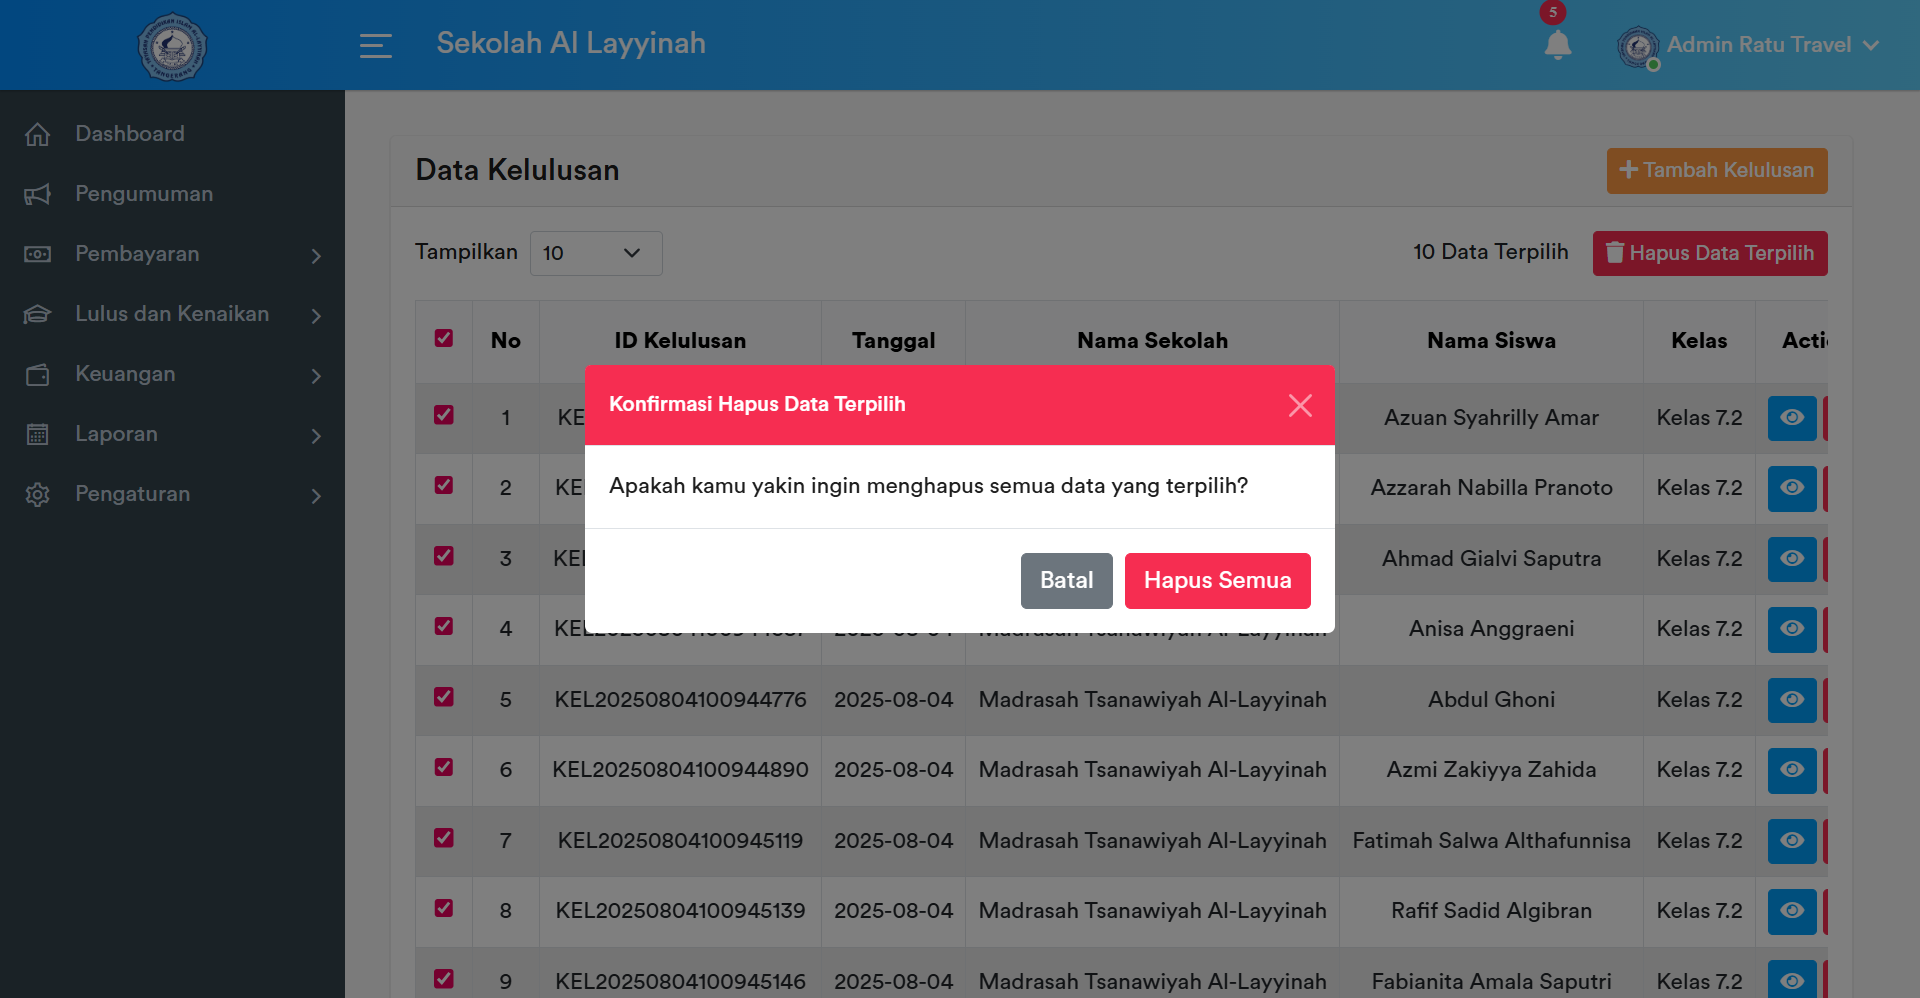This screenshot has height=998, width=1920.
Task: Click eye icon for Azmi Zakiyya Zahida
Action: (1791, 770)
